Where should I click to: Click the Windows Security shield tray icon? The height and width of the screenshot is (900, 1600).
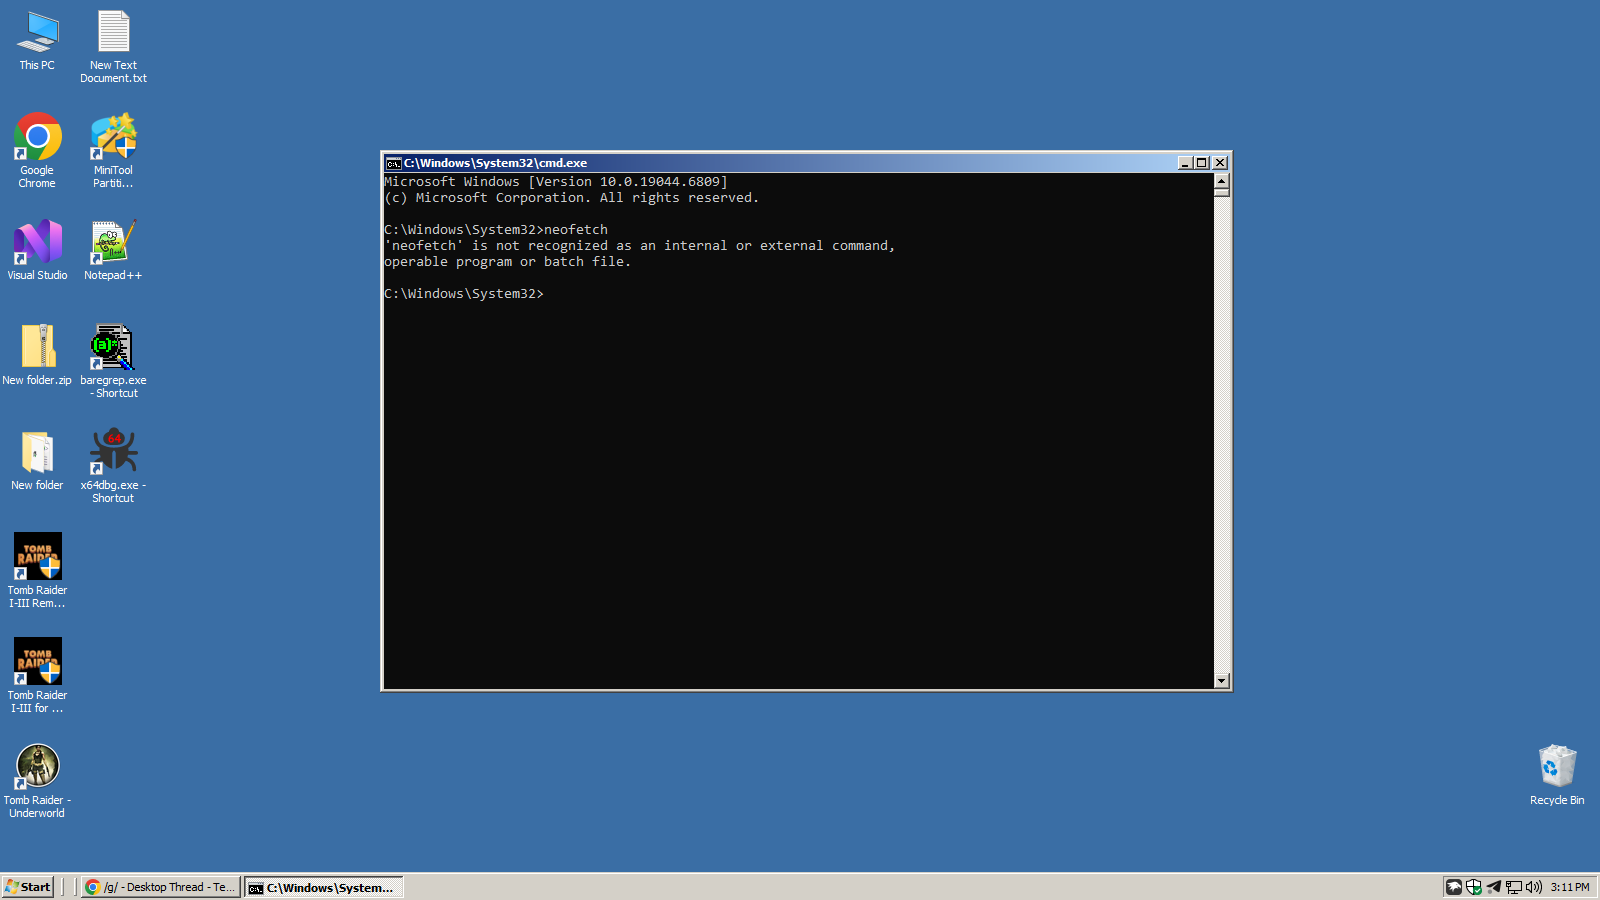coord(1474,887)
